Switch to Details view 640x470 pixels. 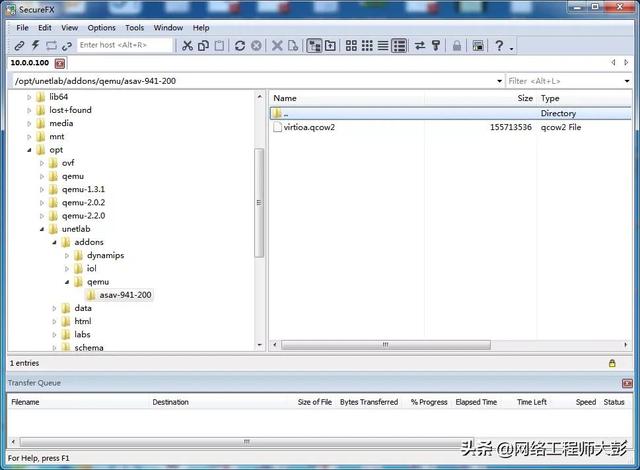399,45
